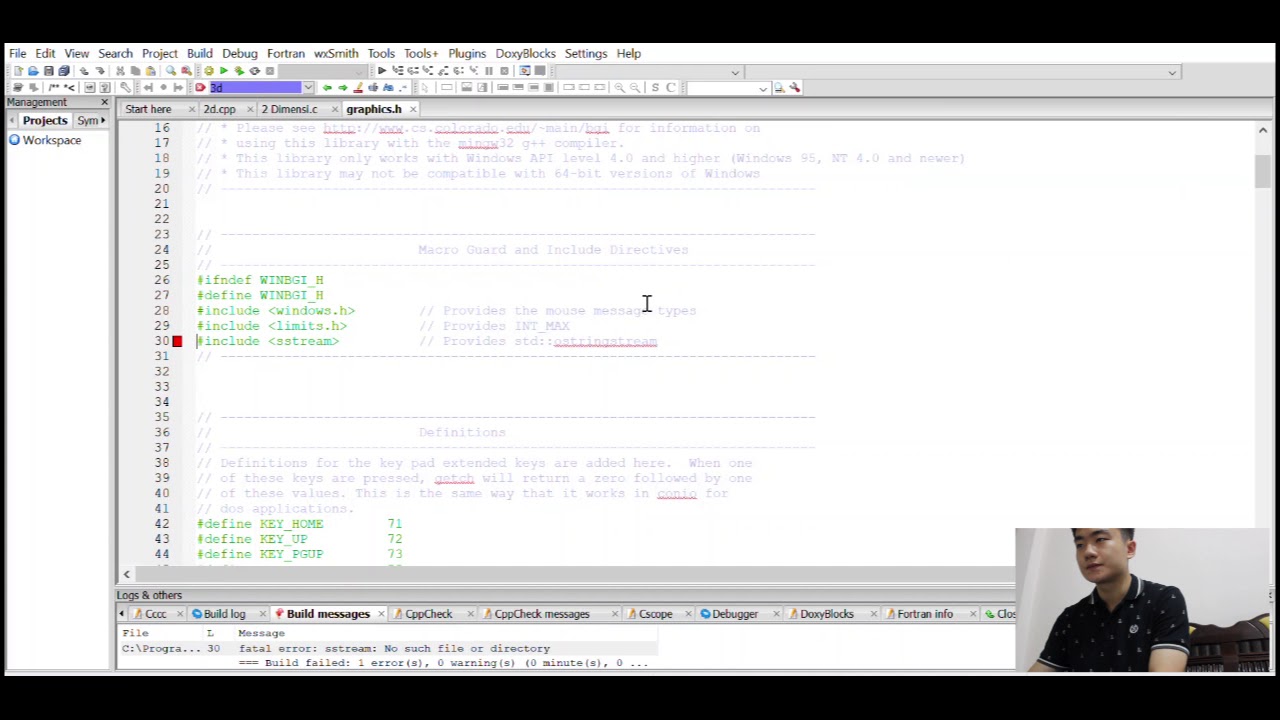Show more Management tabs with the arrow
The height and width of the screenshot is (720, 1280).
tap(103, 121)
